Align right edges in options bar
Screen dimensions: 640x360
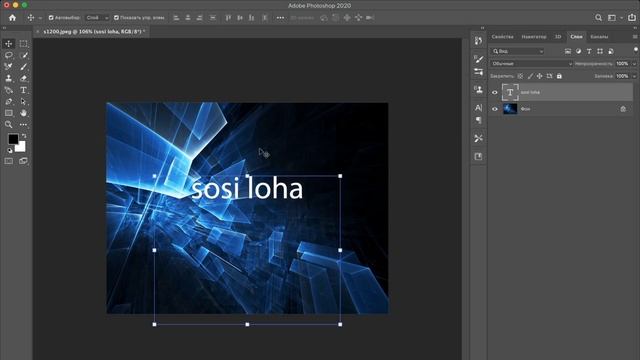[x=200, y=18]
